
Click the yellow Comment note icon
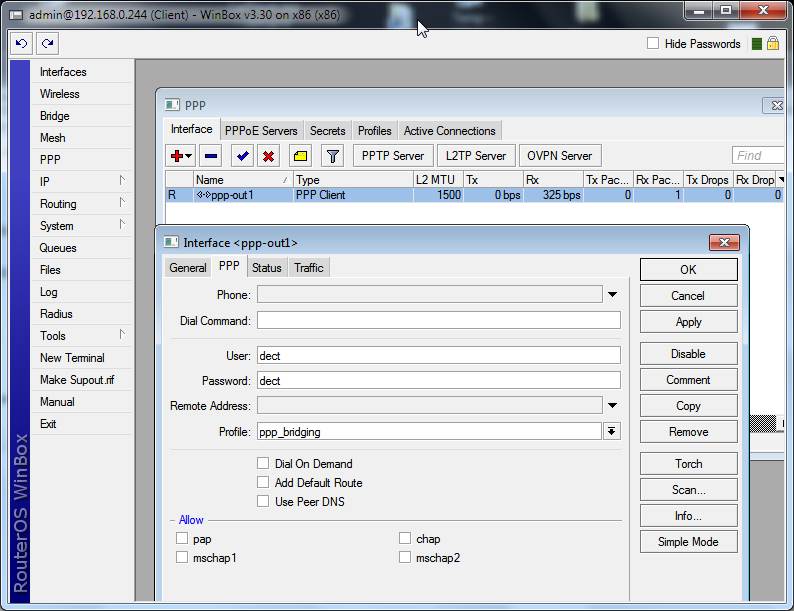(300, 156)
